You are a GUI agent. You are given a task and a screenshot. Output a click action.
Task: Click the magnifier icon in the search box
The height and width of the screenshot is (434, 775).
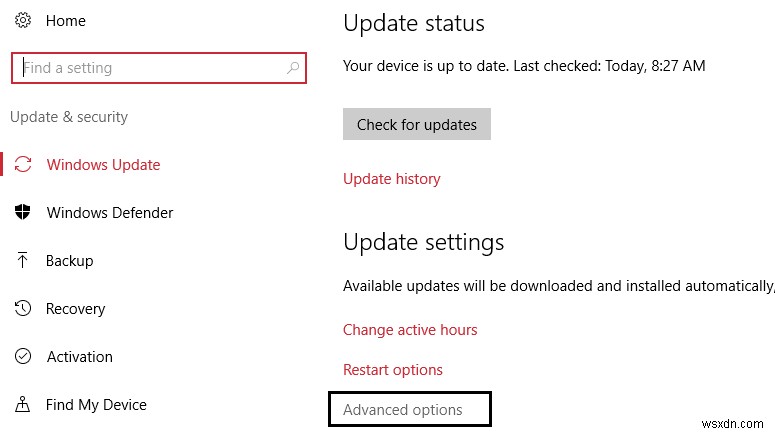(292, 68)
